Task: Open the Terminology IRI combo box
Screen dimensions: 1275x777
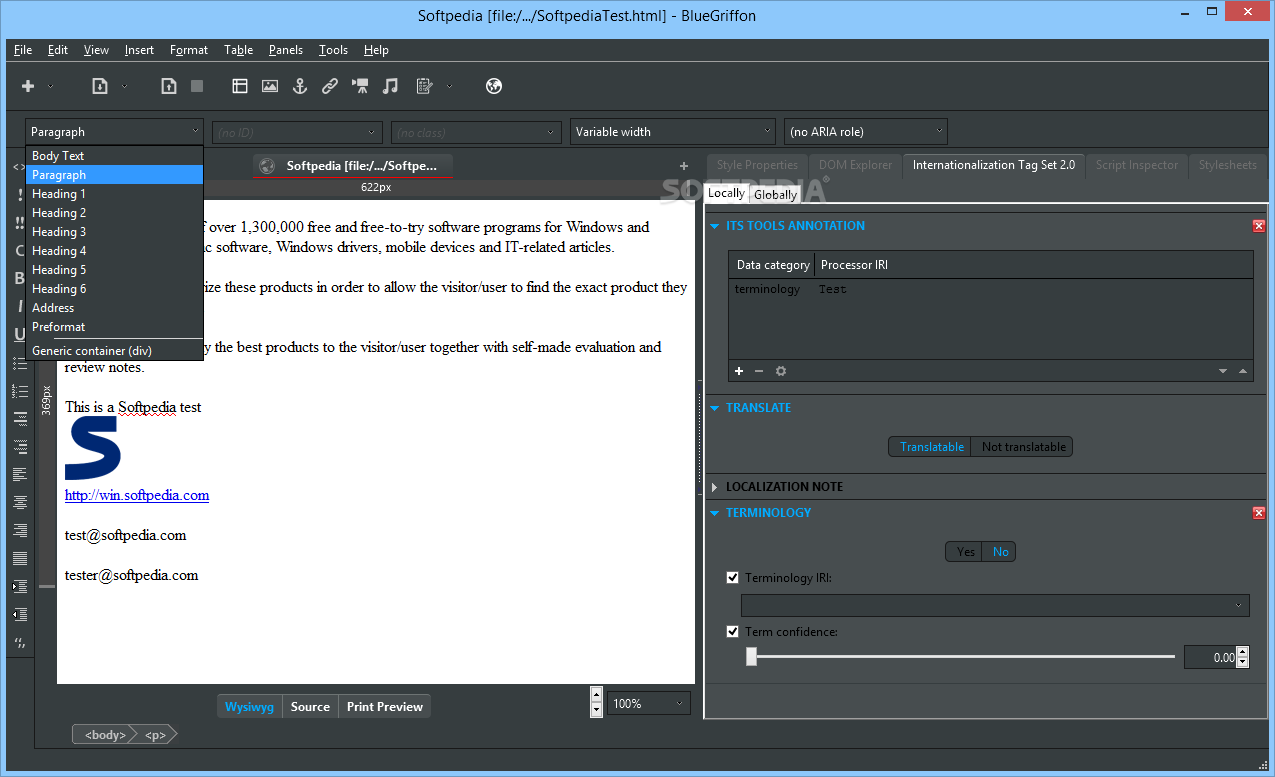Action: pos(995,605)
